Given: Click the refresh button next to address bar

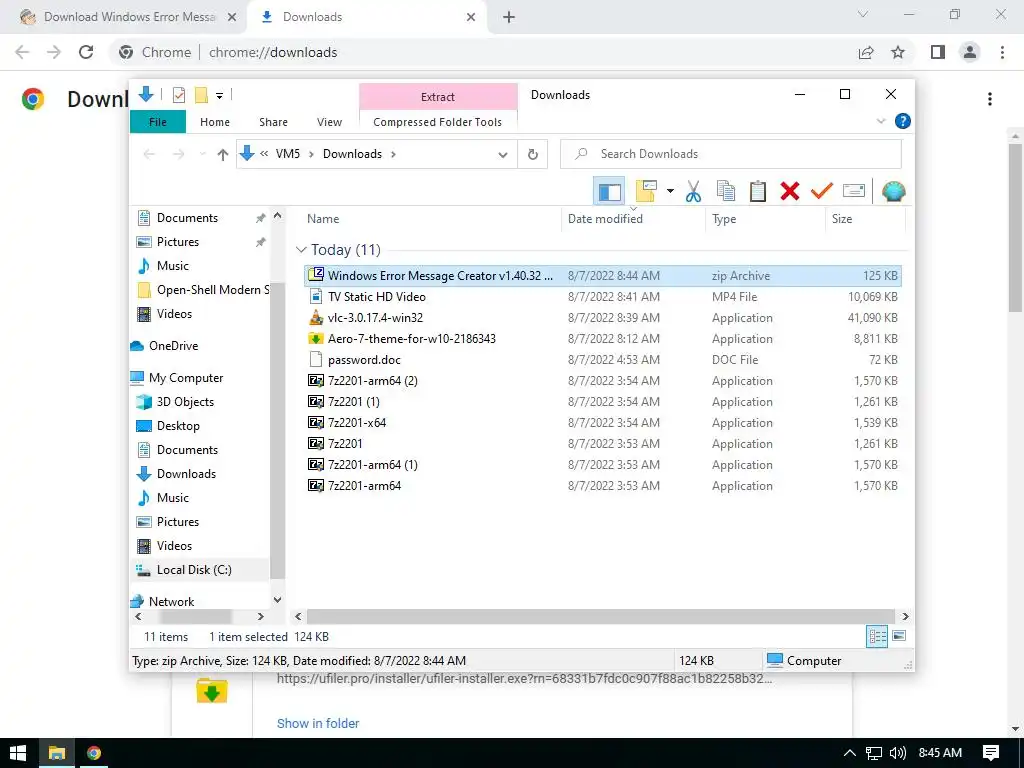Looking at the screenshot, I should point(533,154).
